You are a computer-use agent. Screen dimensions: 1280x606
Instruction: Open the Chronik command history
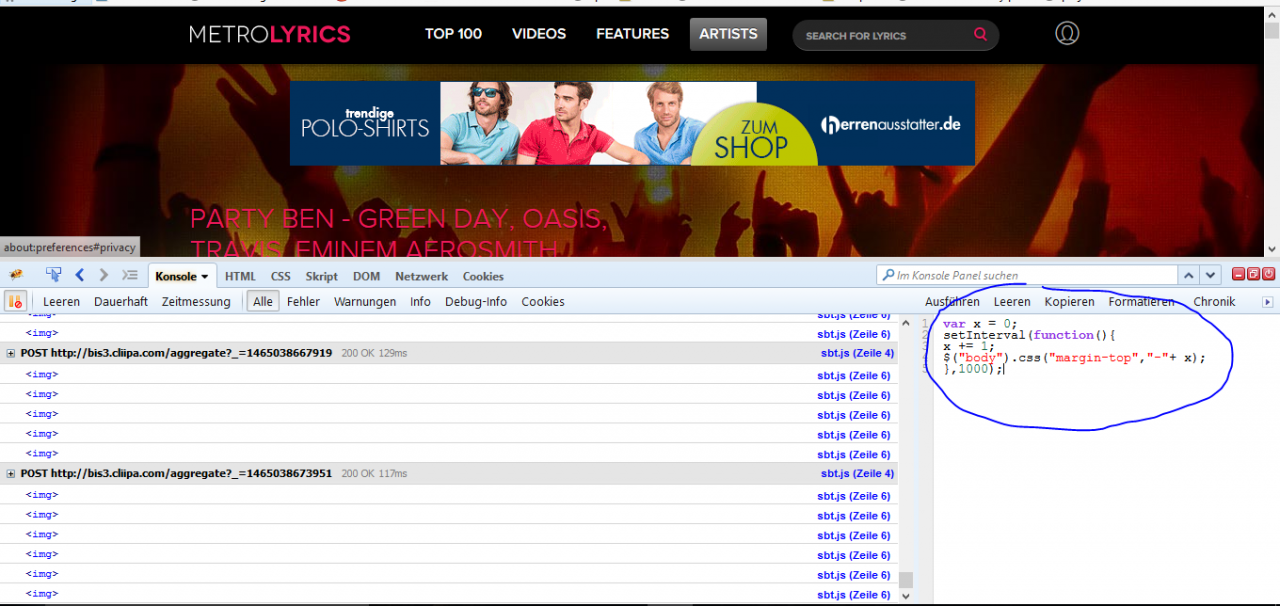point(1214,301)
